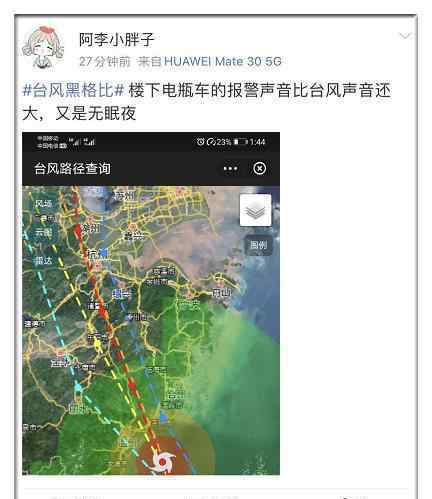This screenshot has width=432, height=499.
Task: Click the 27分钟前 post timestamp
Action: tap(105, 61)
